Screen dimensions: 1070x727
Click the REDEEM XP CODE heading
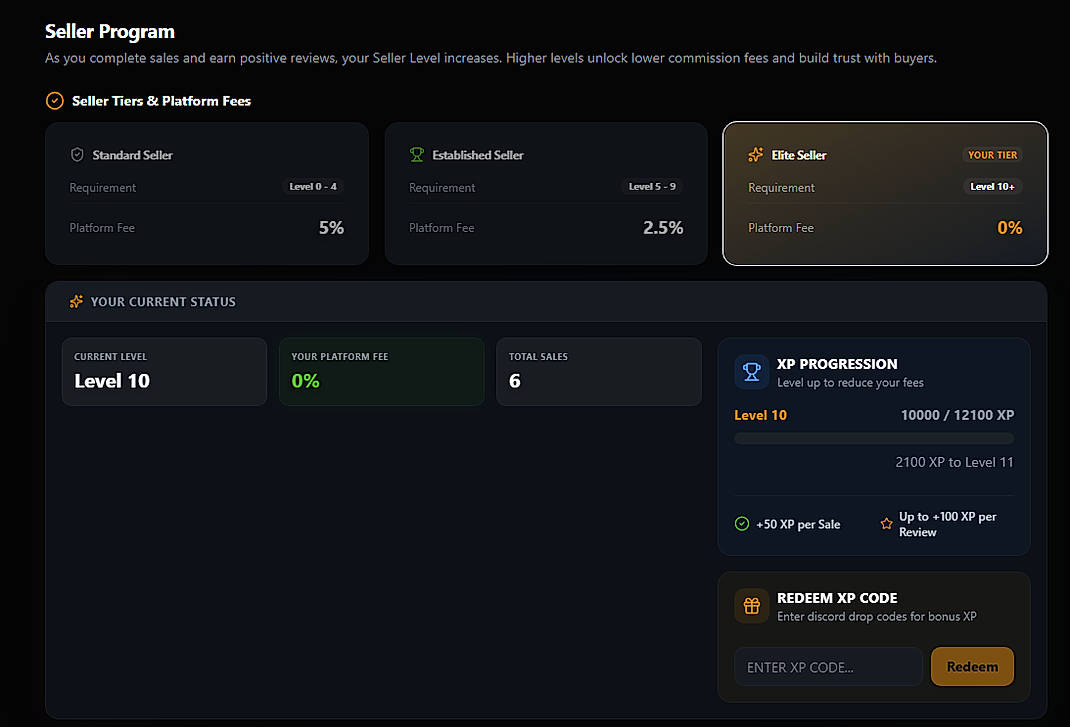pyautogui.click(x=837, y=598)
